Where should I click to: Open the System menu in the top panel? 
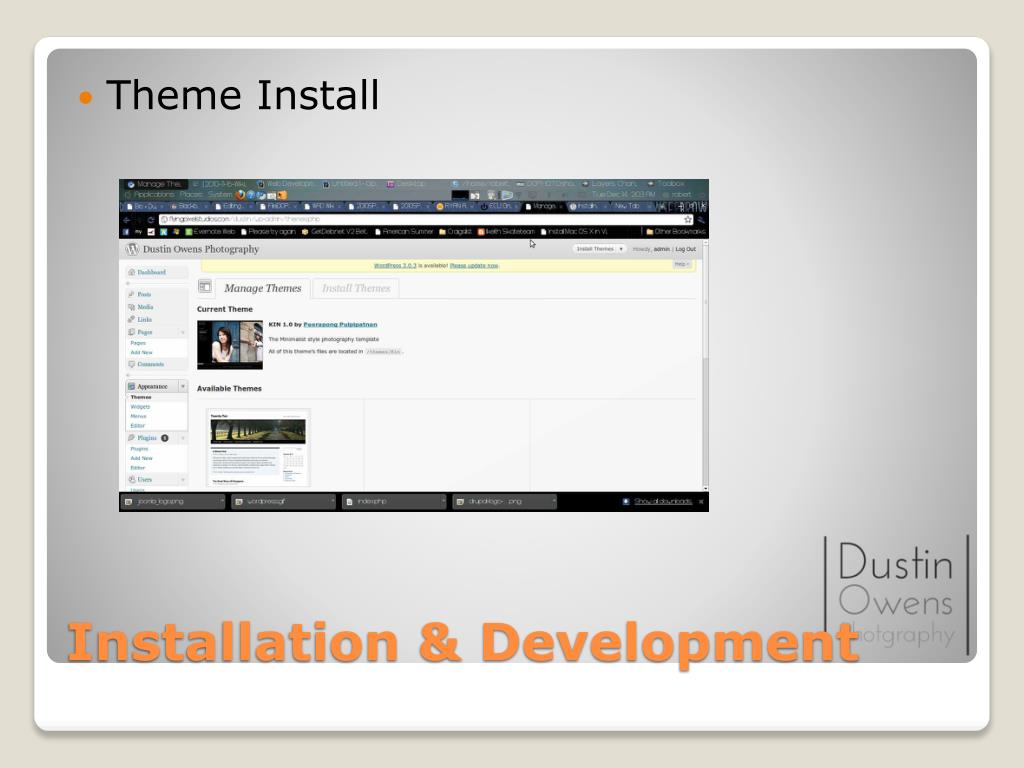[x=220, y=195]
